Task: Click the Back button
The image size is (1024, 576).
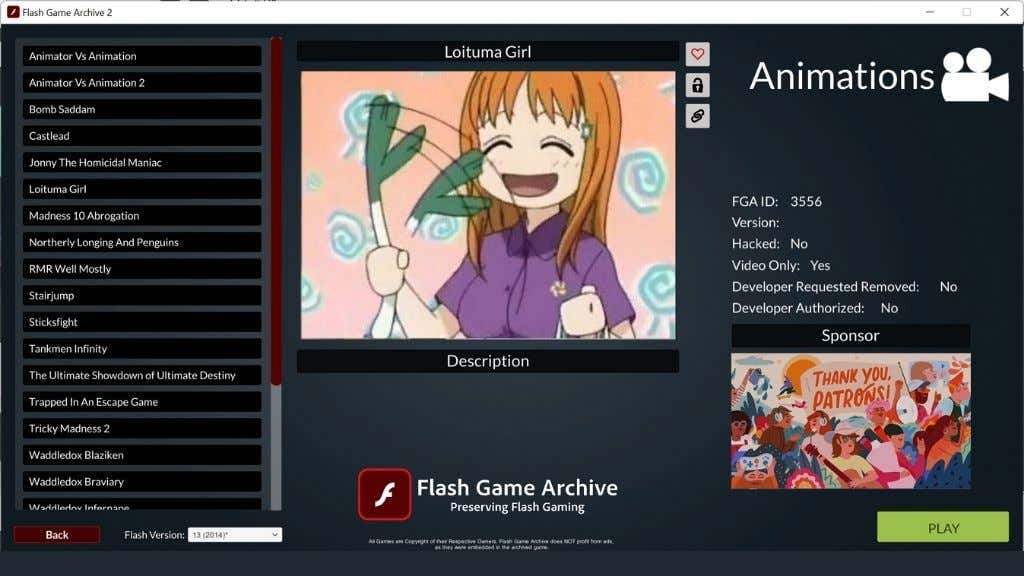Action: tap(58, 534)
